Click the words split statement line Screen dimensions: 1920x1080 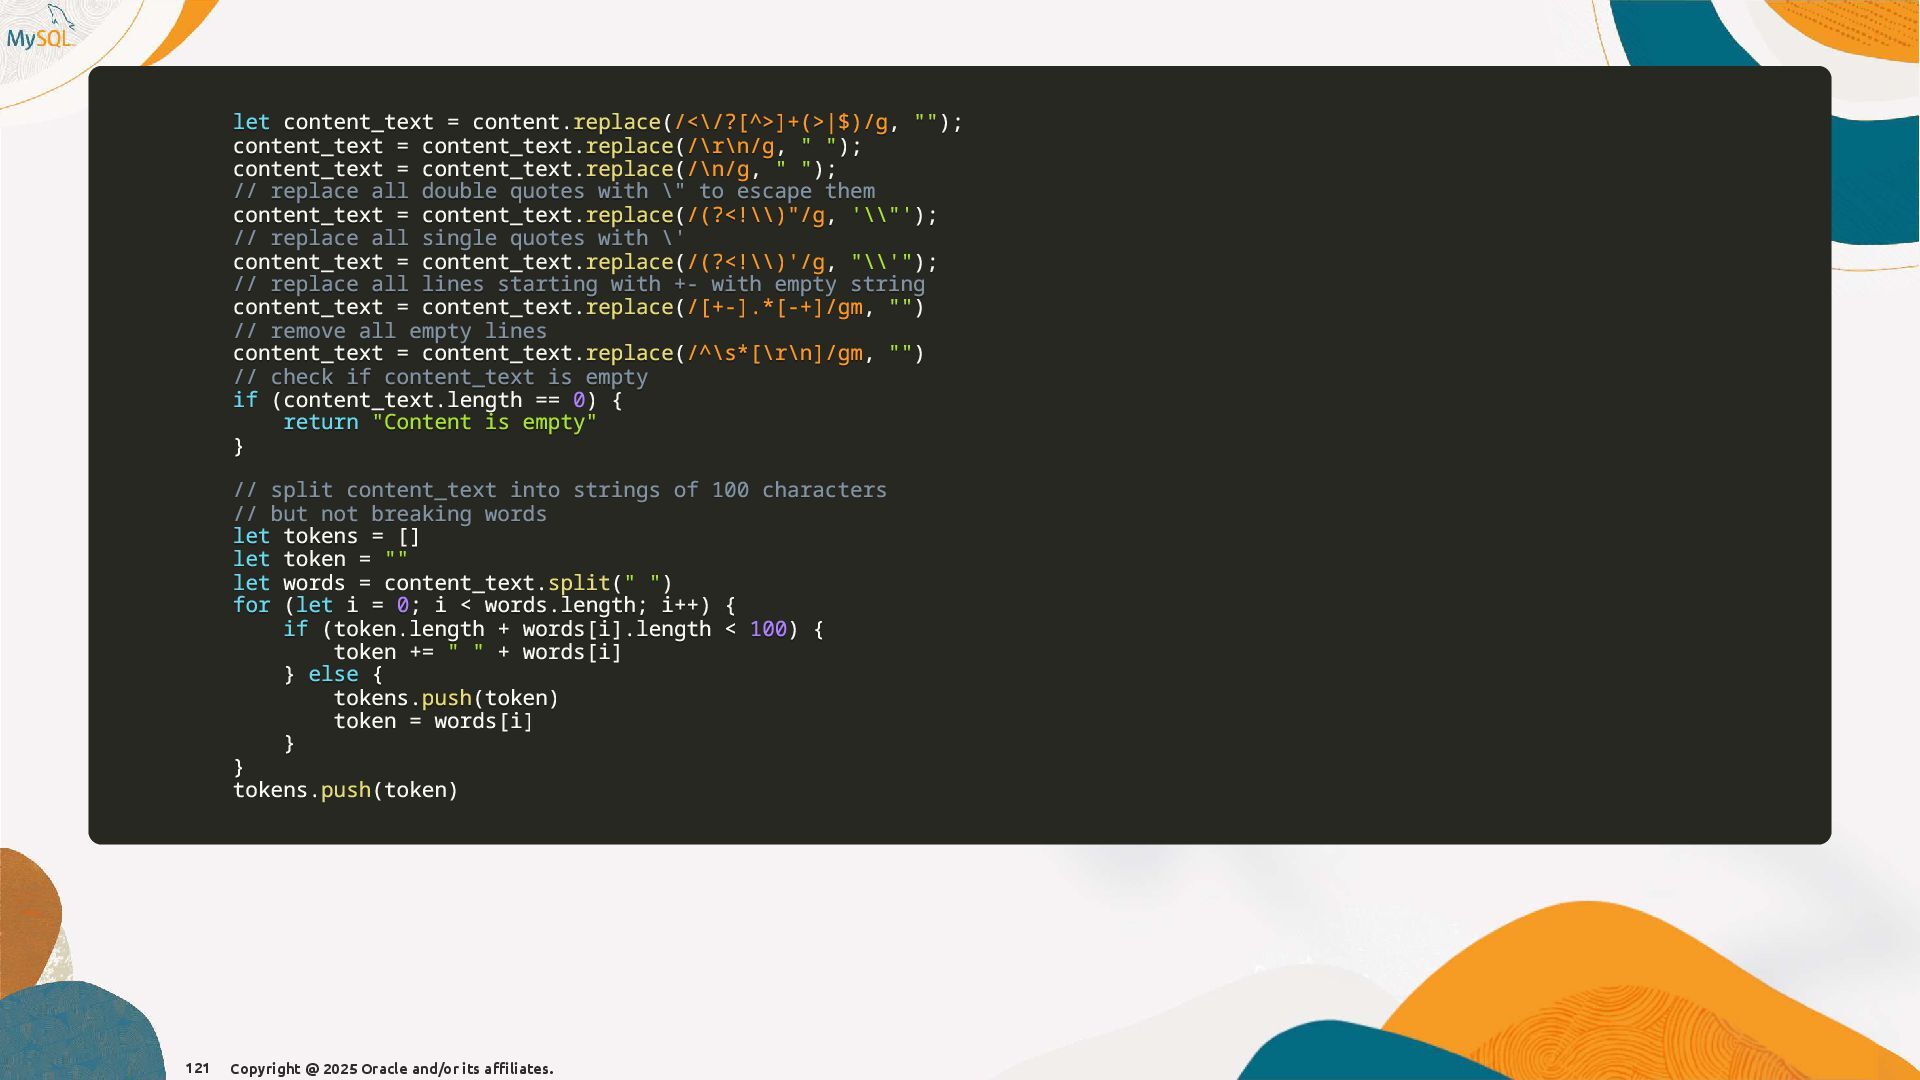point(452,583)
